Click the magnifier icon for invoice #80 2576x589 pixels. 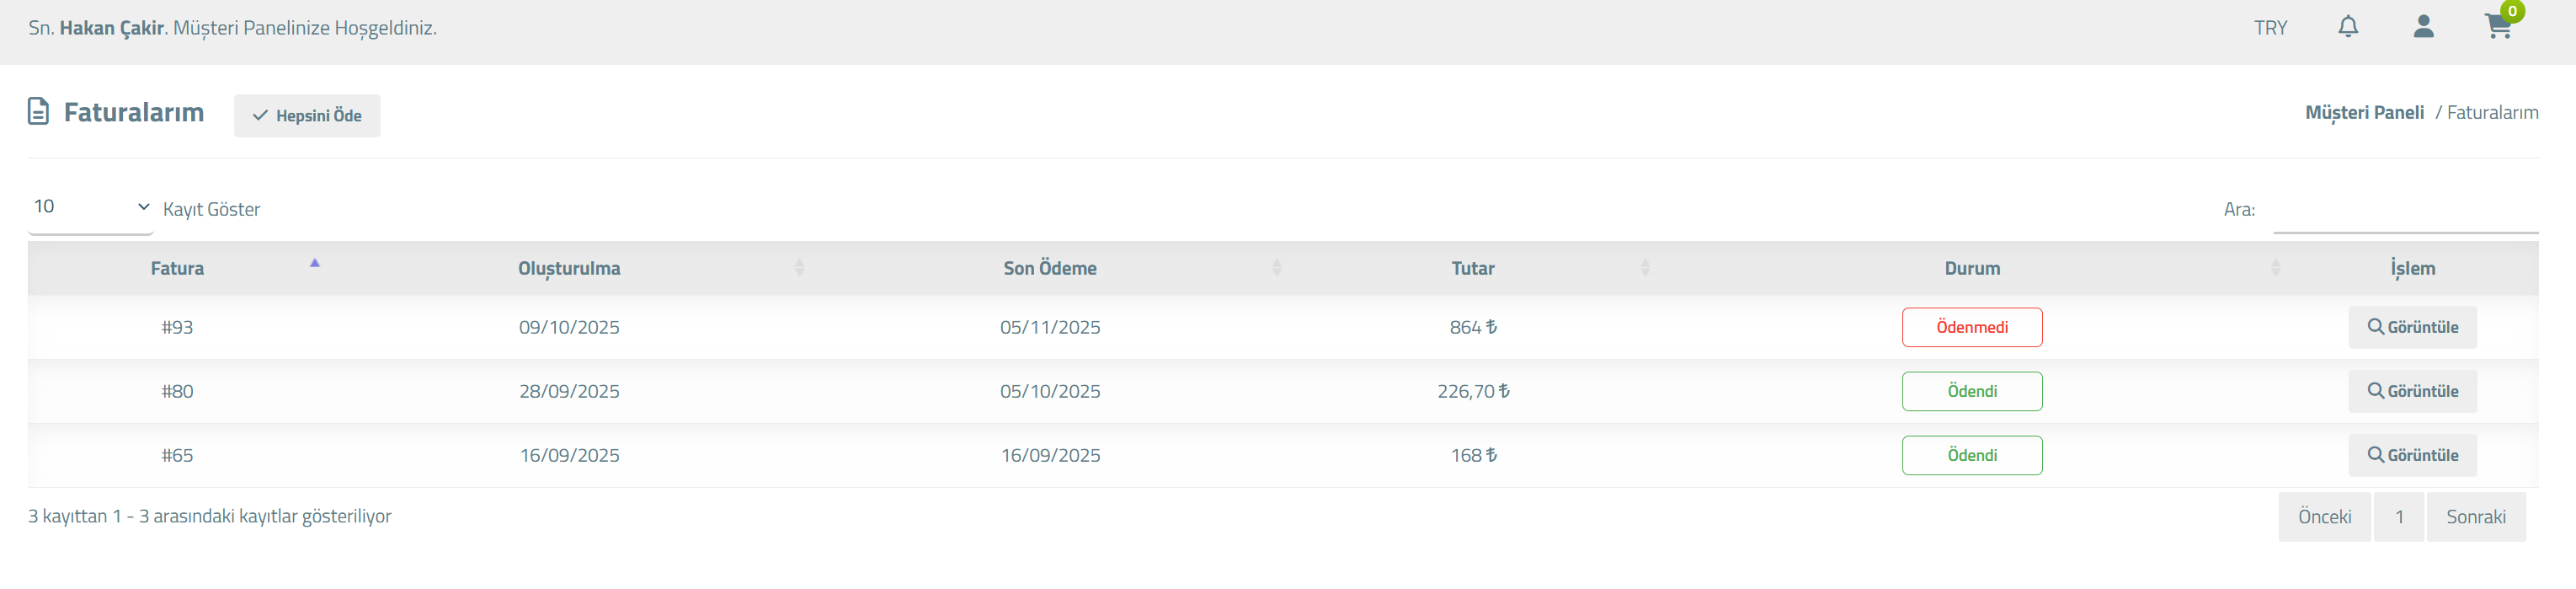point(2375,391)
